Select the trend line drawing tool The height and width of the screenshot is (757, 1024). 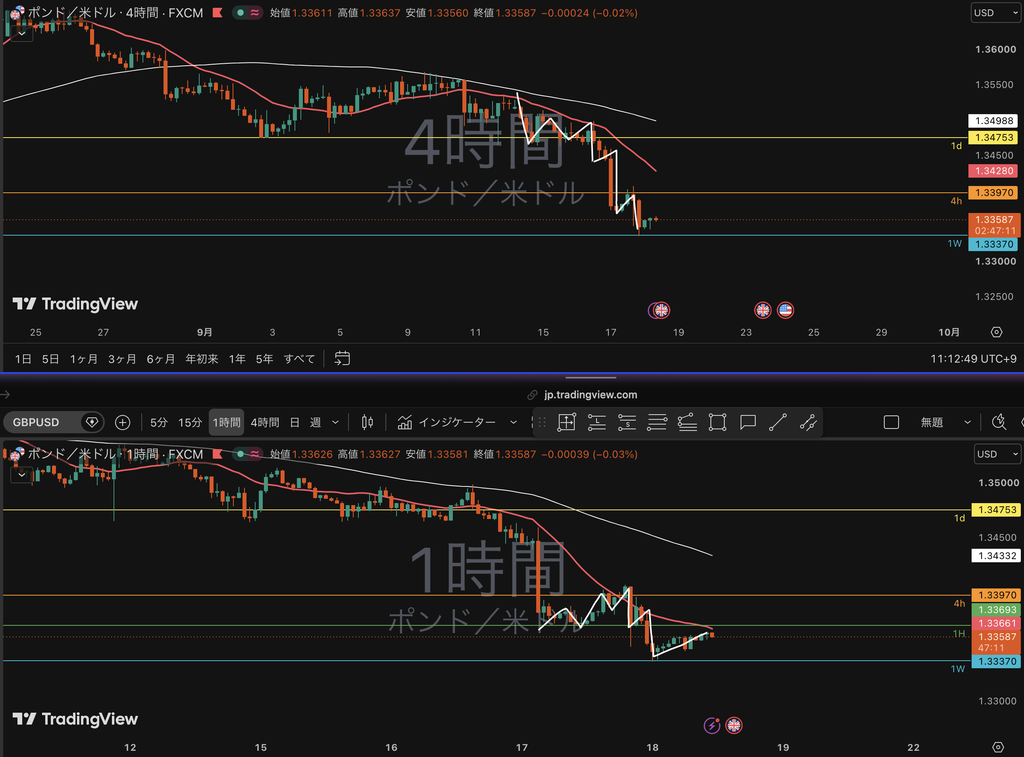(x=778, y=423)
